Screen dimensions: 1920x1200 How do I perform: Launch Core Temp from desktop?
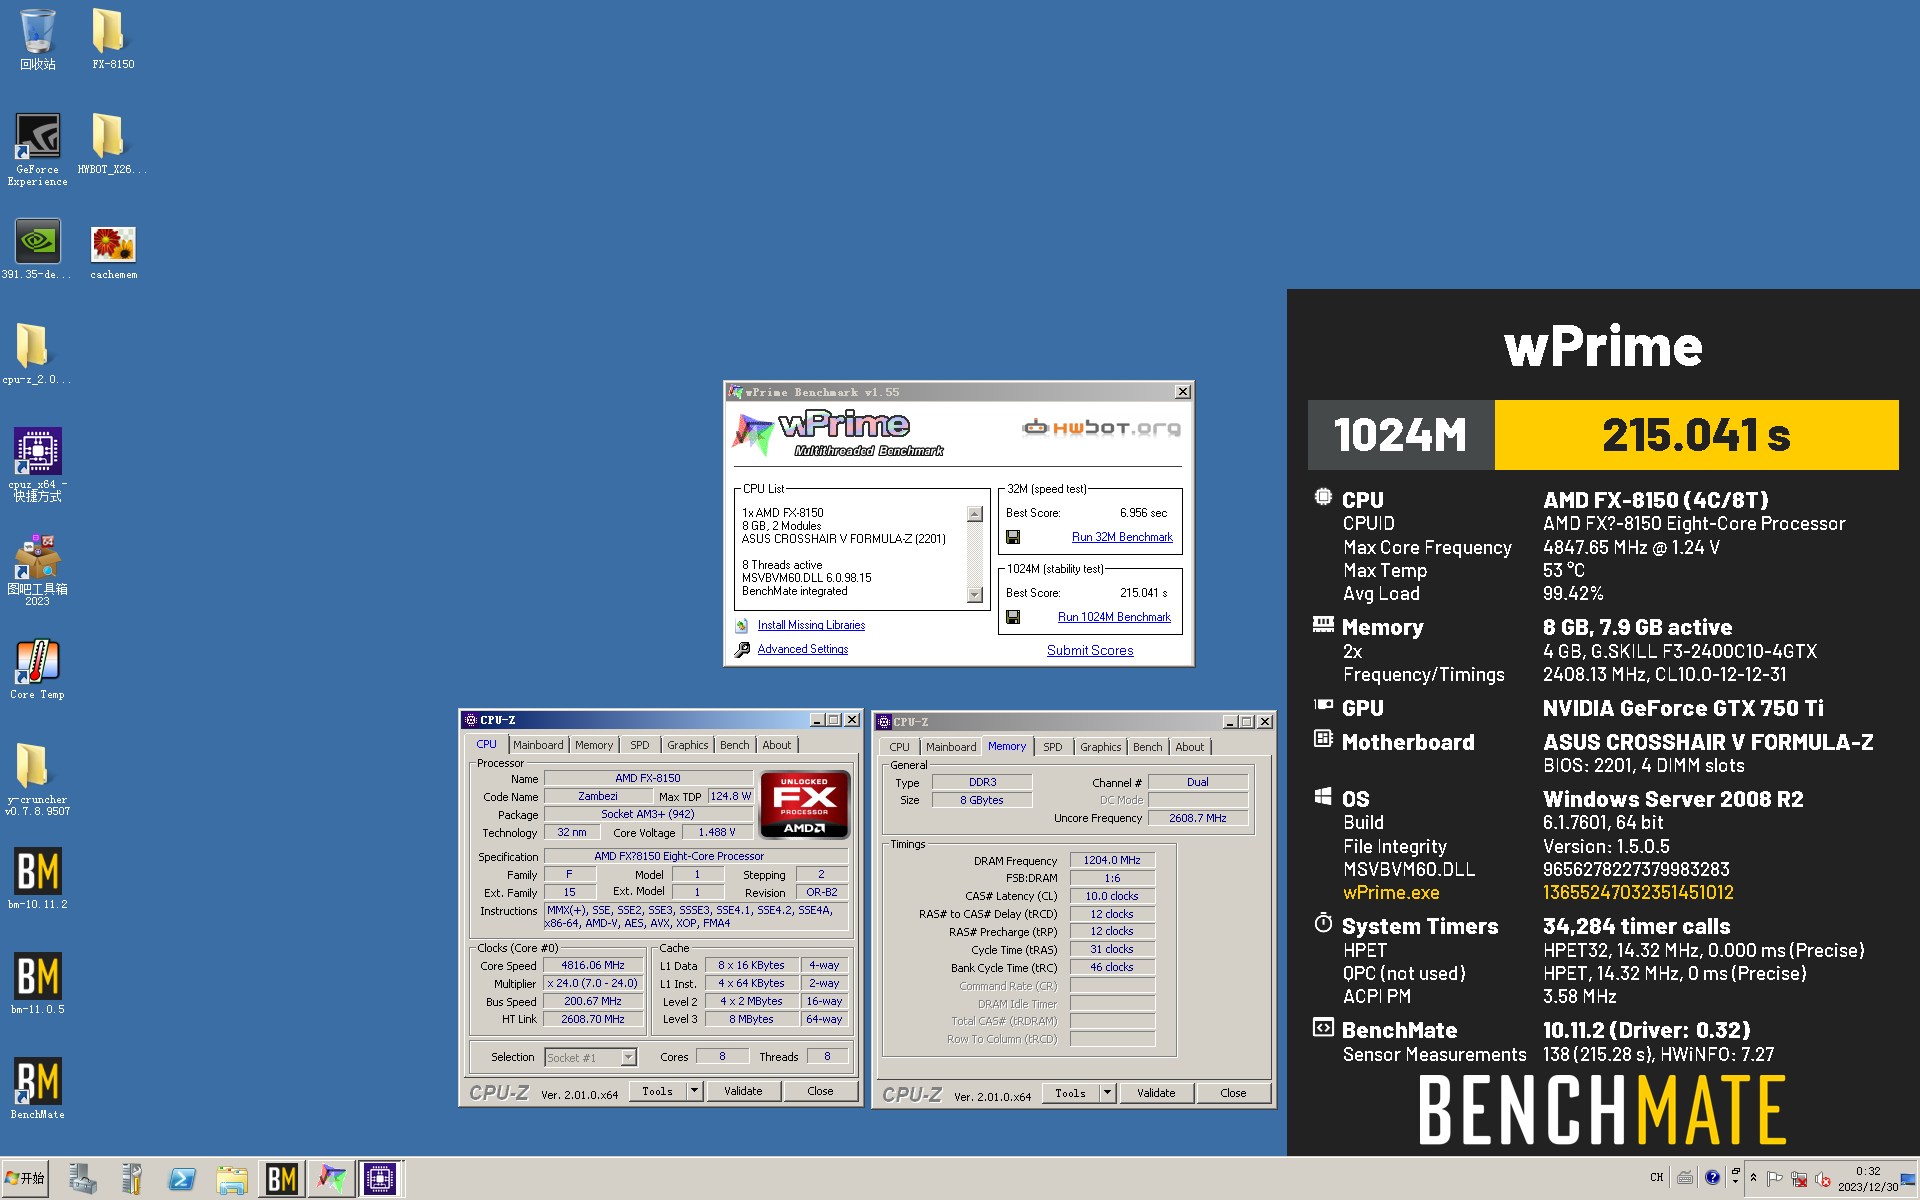click(38, 670)
